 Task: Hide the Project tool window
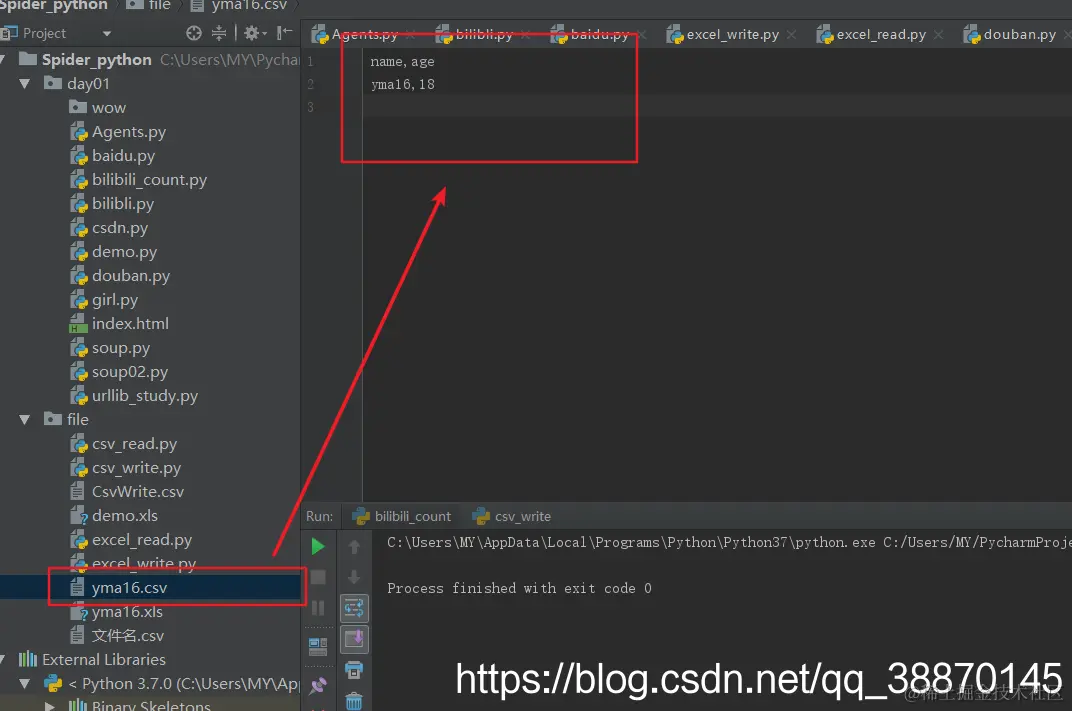pyautogui.click(x=285, y=33)
